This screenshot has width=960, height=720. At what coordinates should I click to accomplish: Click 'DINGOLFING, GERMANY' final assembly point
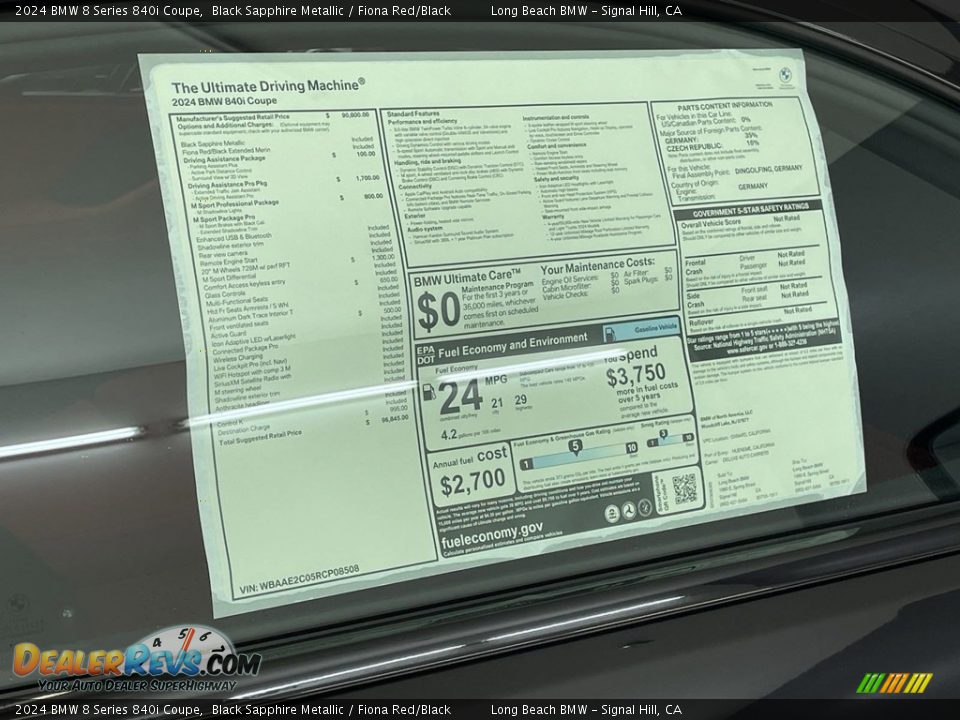pos(768,170)
